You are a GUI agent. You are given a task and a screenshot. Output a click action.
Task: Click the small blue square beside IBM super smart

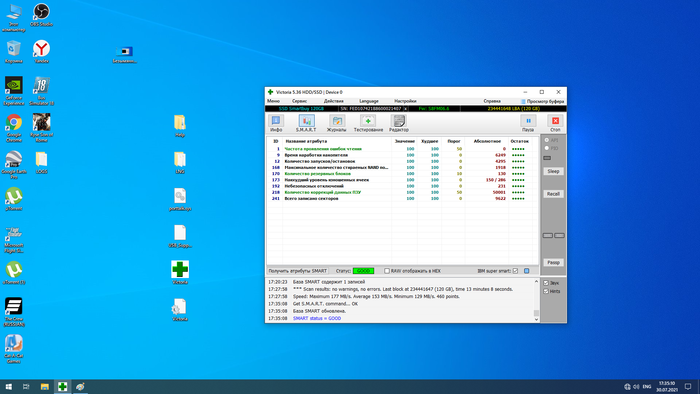point(526,271)
